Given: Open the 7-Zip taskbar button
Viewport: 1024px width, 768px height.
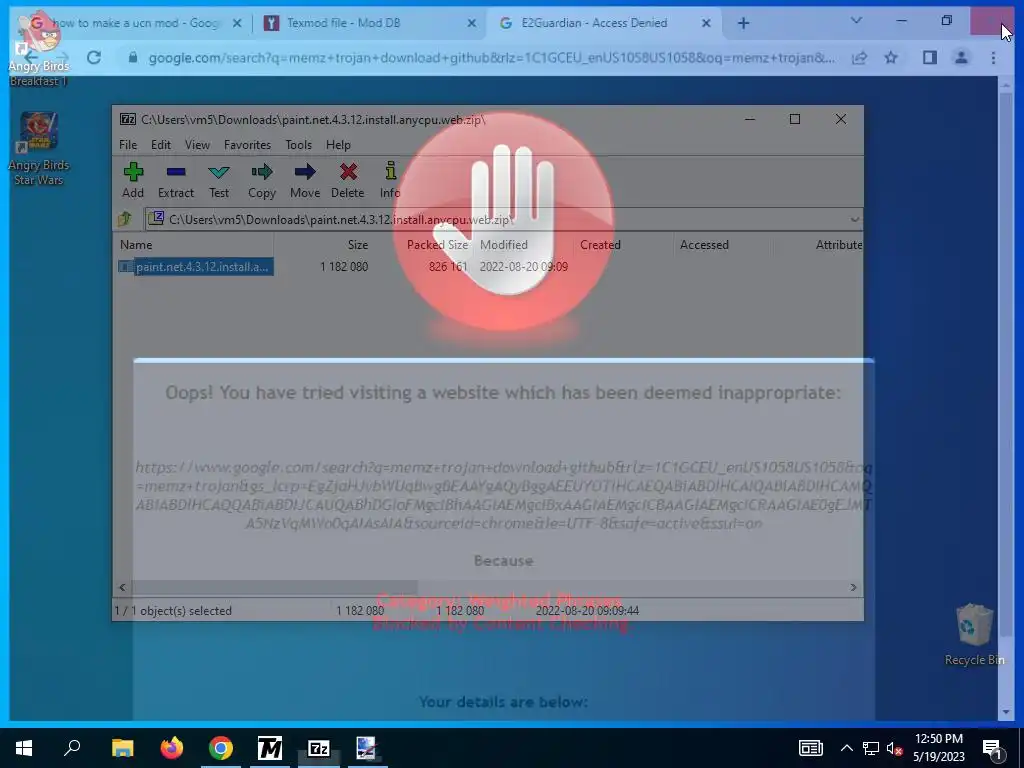Looking at the screenshot, I should [x=319, y=748].
